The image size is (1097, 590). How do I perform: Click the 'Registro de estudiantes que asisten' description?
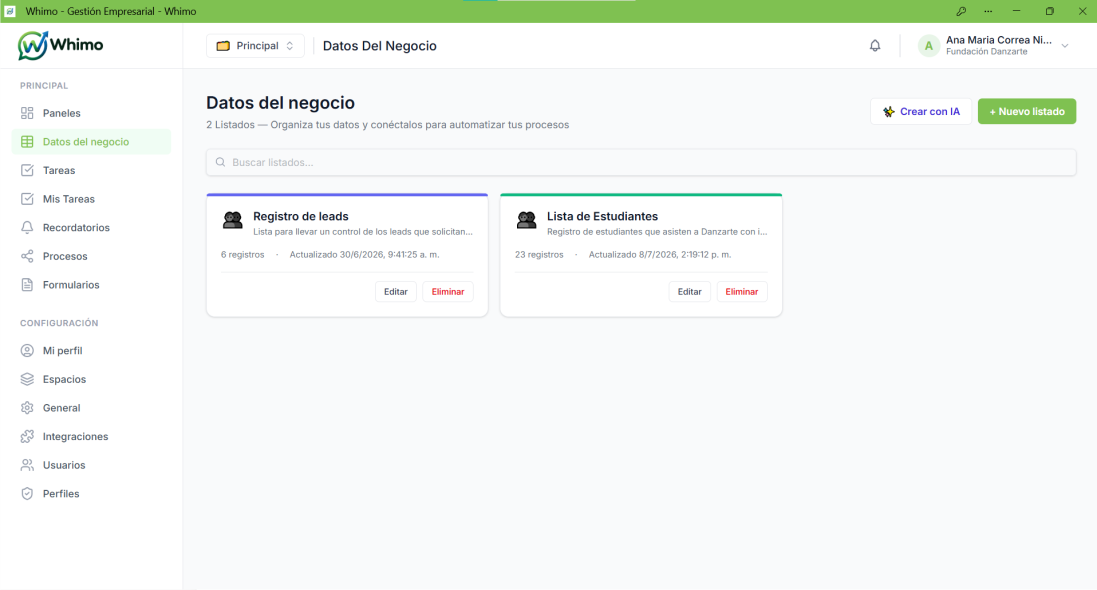click(x=657, y=232)
